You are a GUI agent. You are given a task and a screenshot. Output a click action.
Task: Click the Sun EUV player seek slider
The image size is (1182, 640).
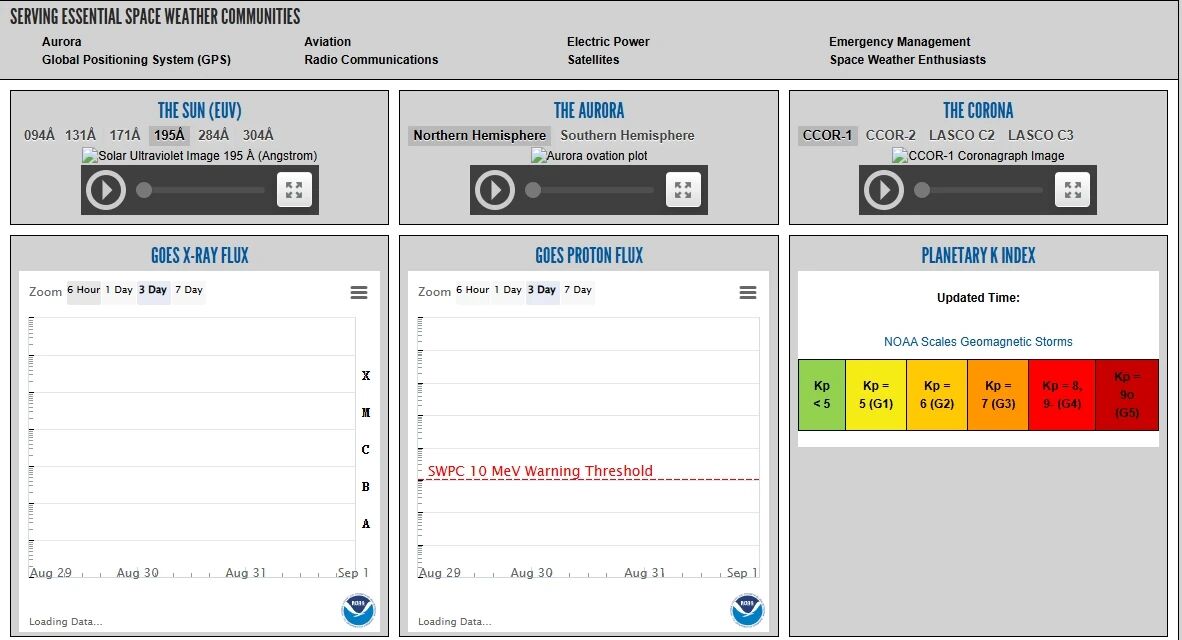coord(201,190)
